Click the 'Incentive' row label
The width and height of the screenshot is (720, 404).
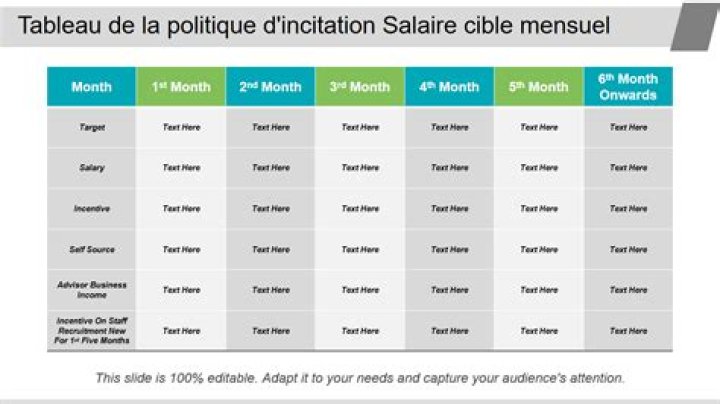pos(92,209)
